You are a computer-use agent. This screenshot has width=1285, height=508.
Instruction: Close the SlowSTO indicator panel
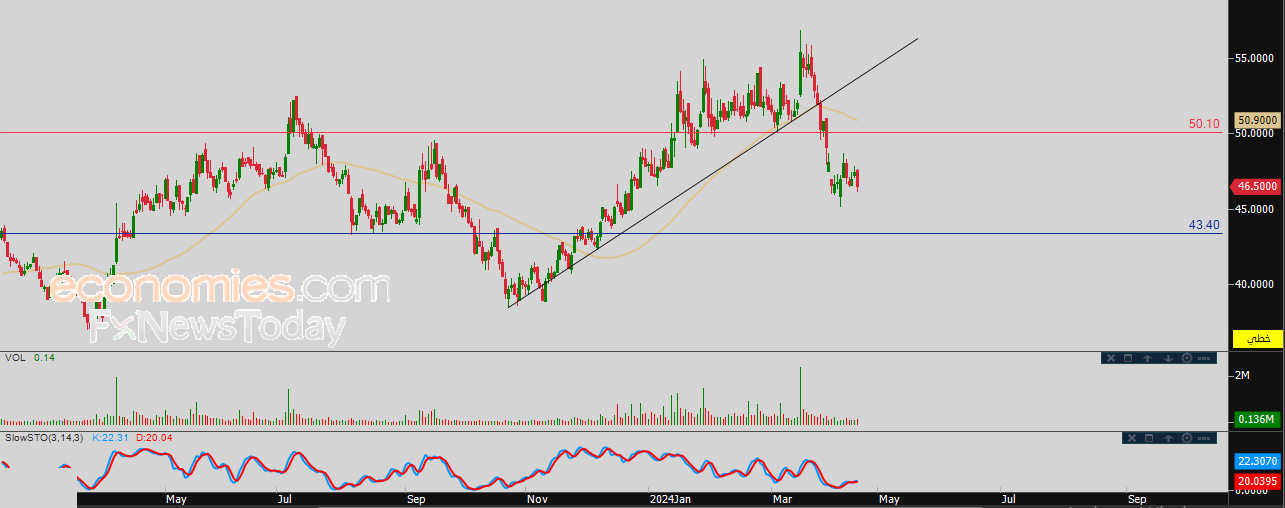point(1132,438)
